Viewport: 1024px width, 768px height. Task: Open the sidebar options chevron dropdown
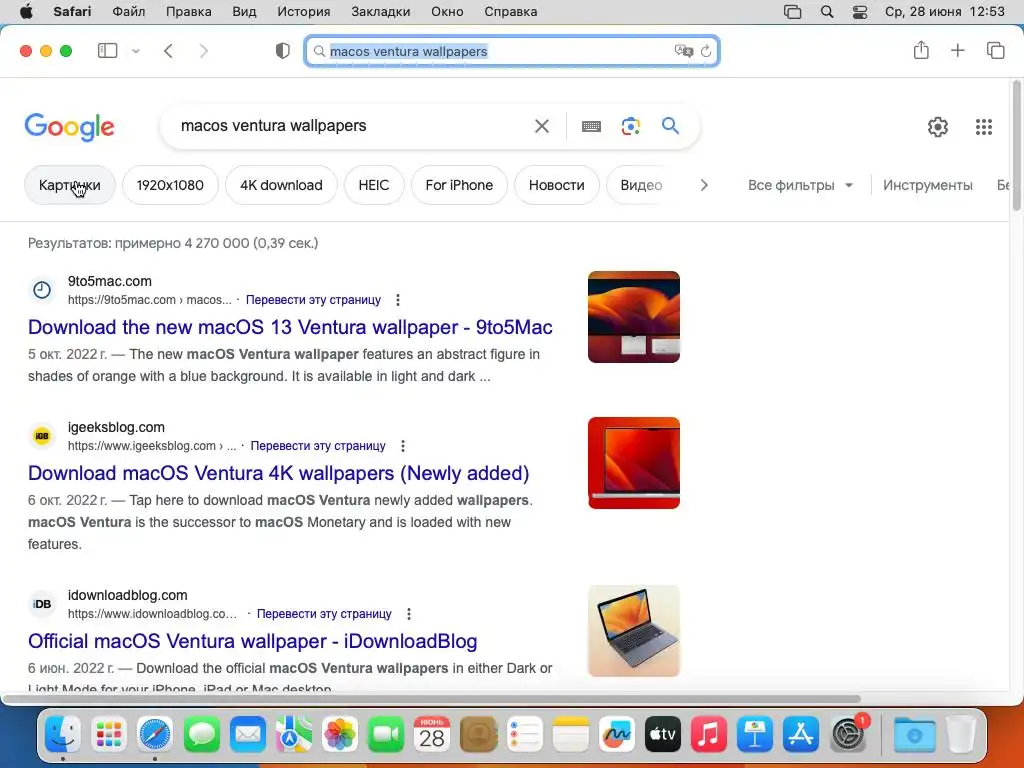click(136, 51)
